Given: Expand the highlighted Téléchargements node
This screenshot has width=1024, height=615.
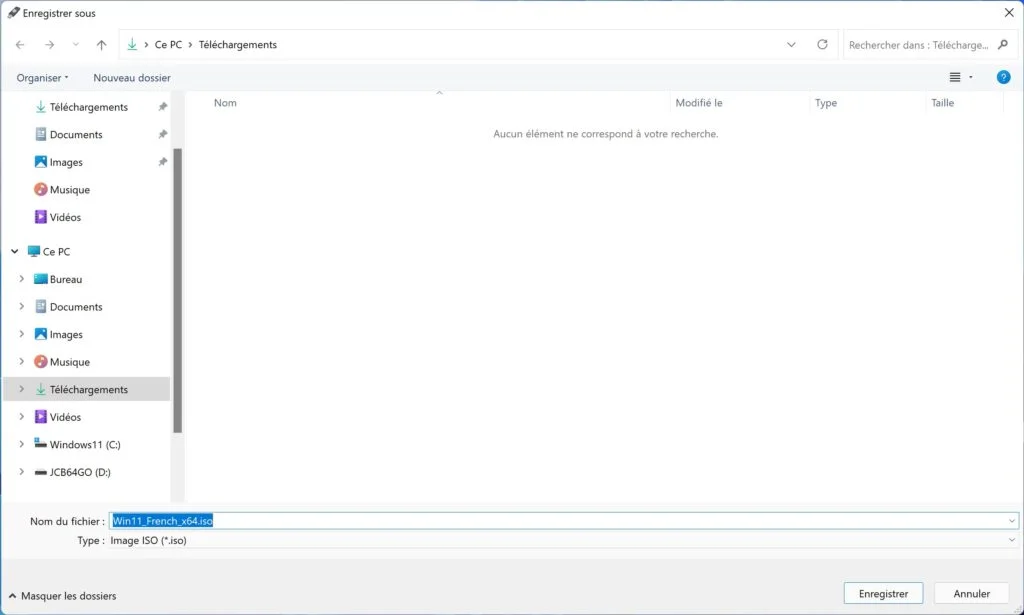Looking at the screenshot, I should click(22, 388).
